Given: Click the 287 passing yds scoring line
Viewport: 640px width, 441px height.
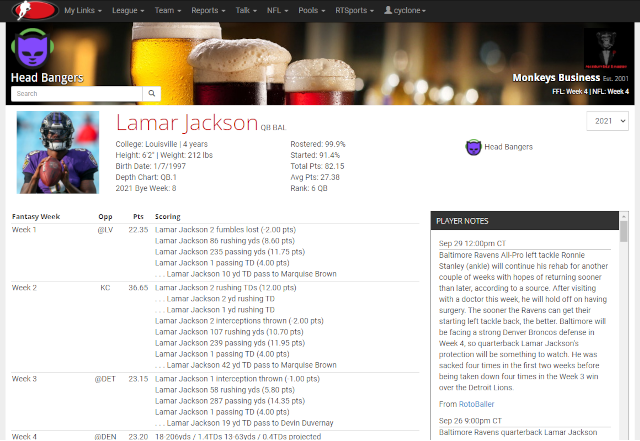Looking at the screenshot, I should (x=230, y=401).
